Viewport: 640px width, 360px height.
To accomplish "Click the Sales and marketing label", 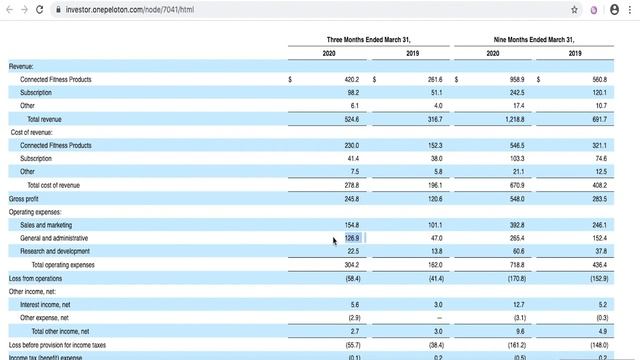I will (46, 225).
